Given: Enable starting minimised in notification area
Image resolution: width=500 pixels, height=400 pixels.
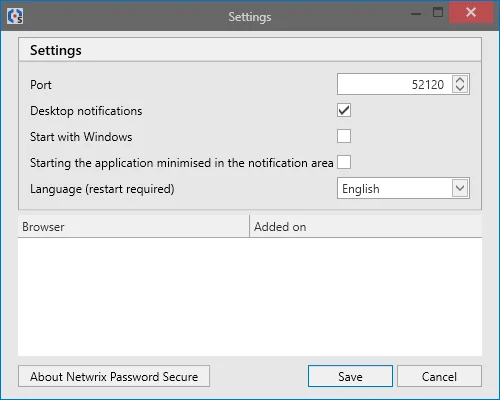Looking at the screenshot, I should tap(344, 162).
